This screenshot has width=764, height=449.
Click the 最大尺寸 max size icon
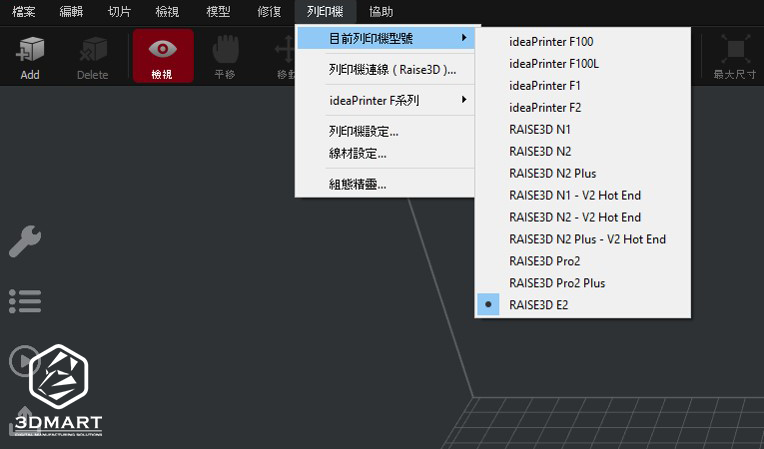point(735,56)
